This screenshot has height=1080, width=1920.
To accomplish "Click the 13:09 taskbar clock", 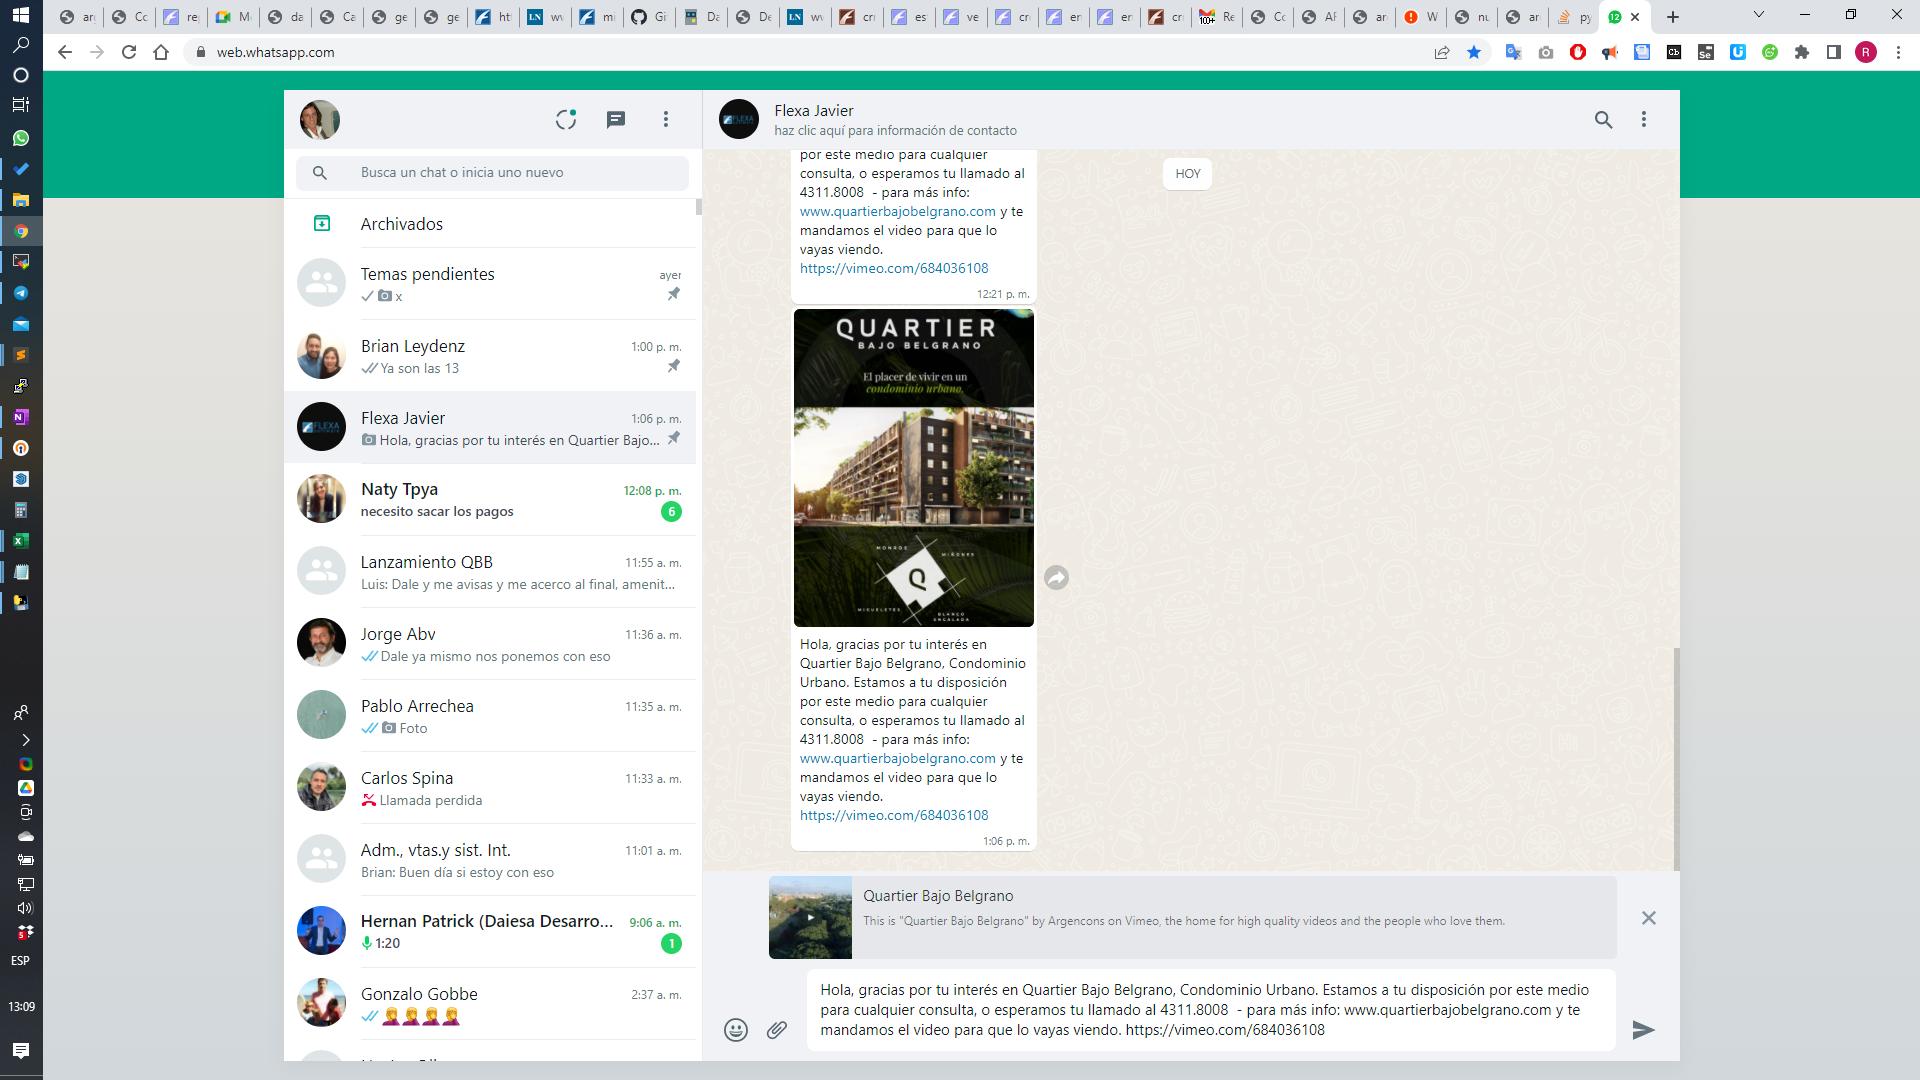I will (x=21, y=1007).
